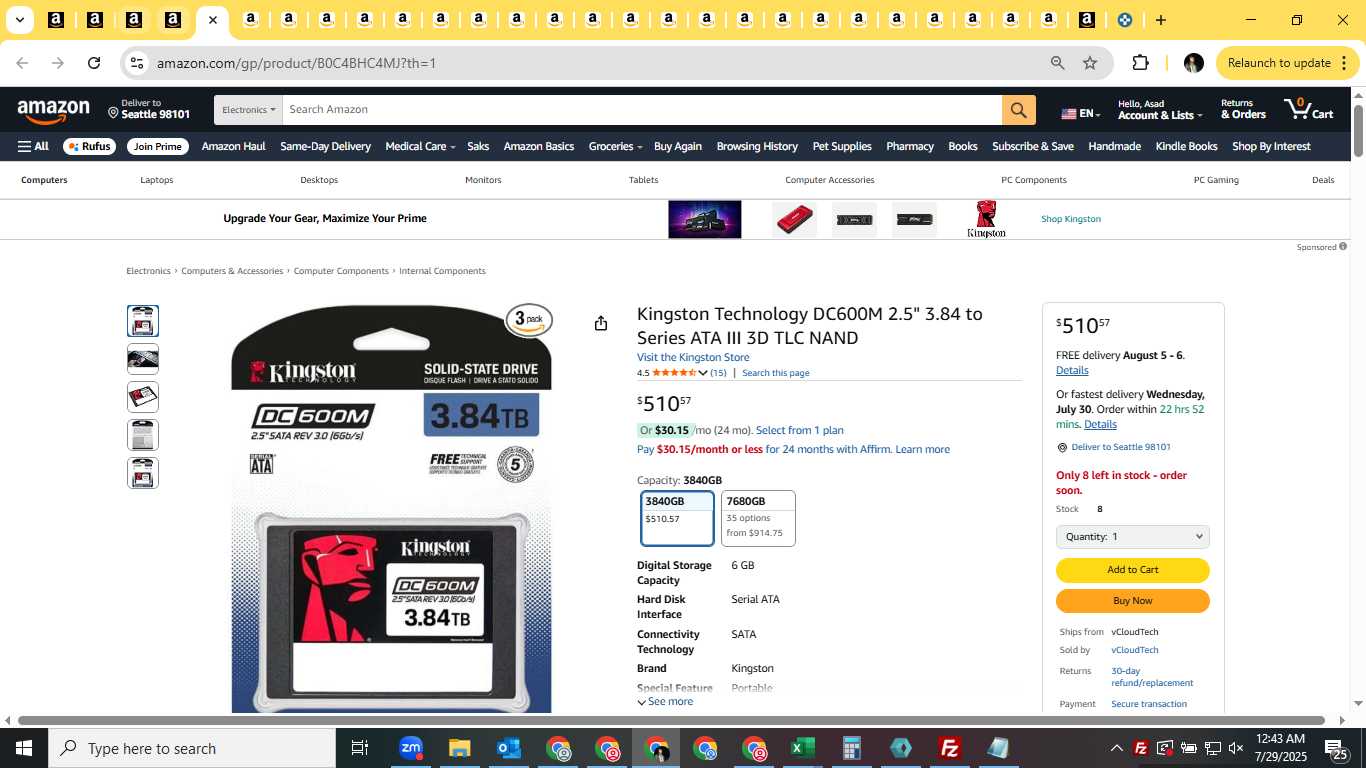Viewport: 1366px width, 768px height.
Task: Click the 30-day refund/replacement link
Action: [1152, 677]
